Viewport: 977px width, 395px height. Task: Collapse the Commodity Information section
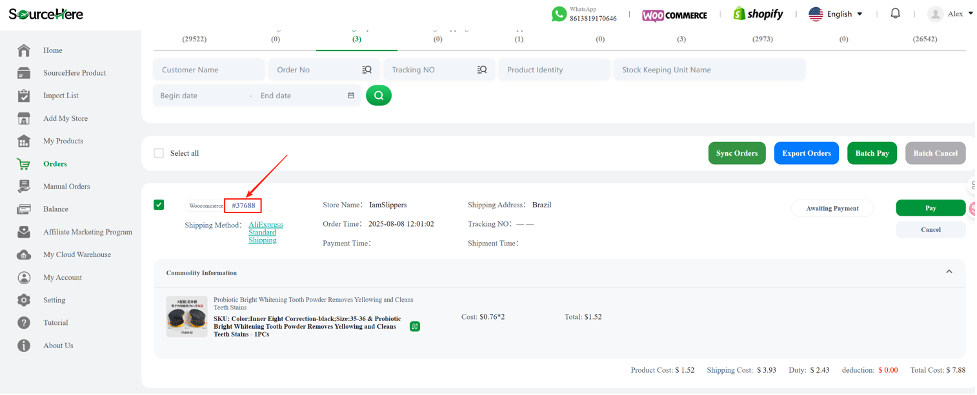tap(949, 272)
